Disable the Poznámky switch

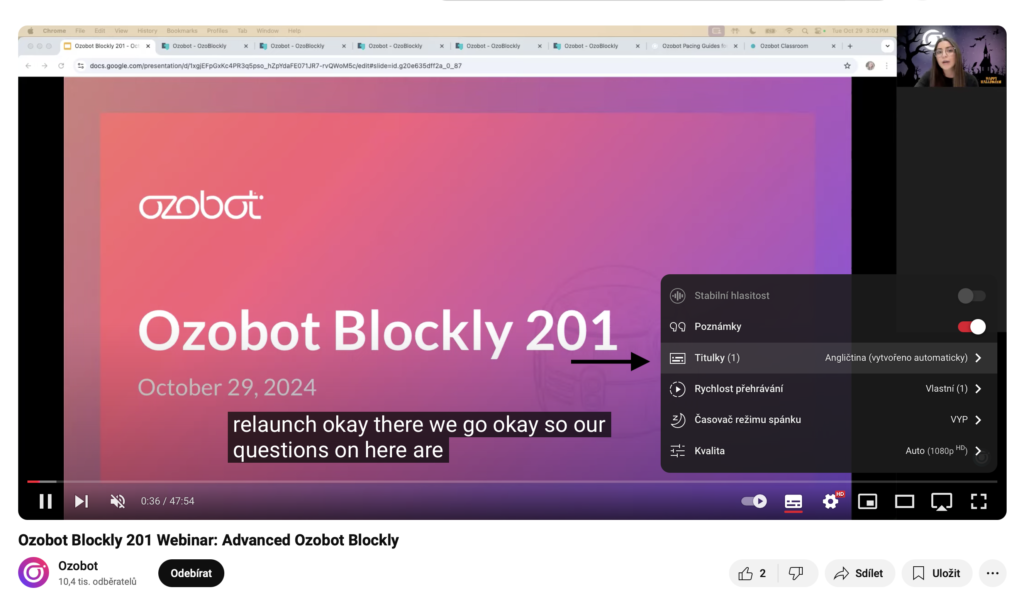coord(971,326)
